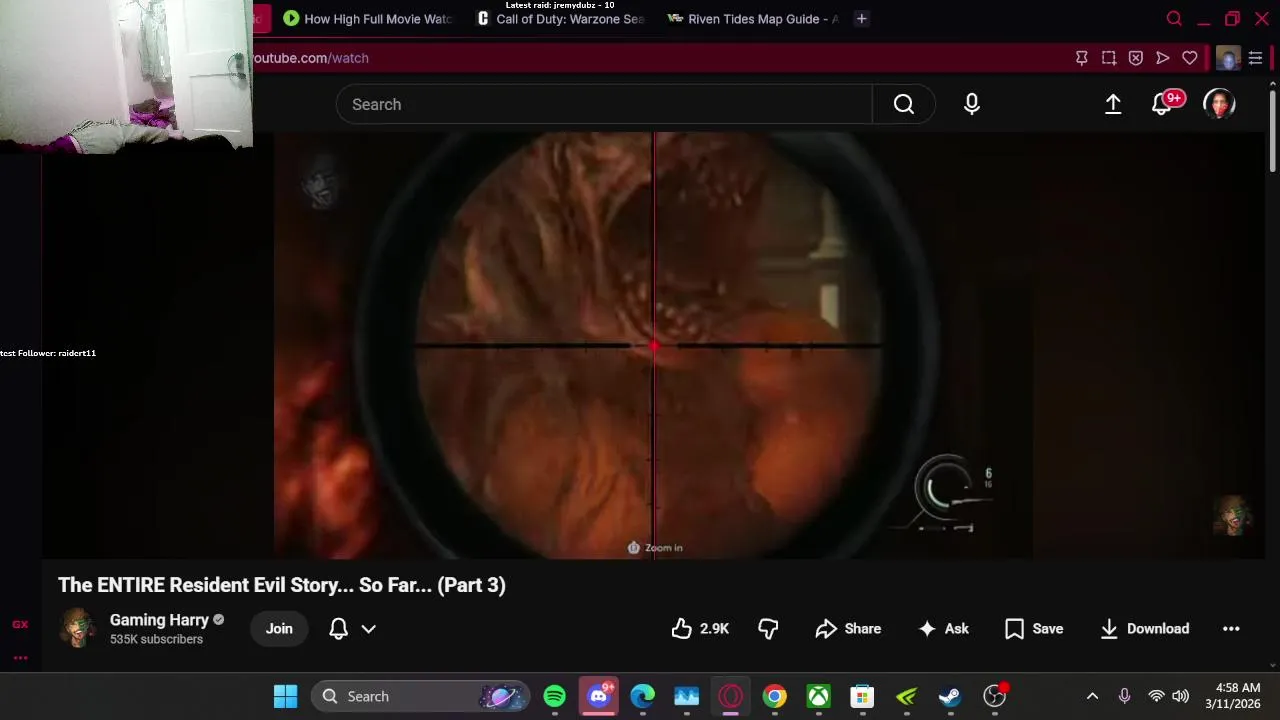Open Opera GX taskbar icon
This screenshot has width=1280, height=720.
pyautogui.click(x=731, y=696)
